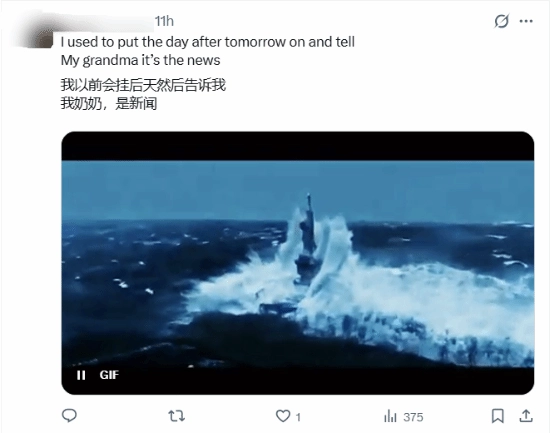550x433 pixels.
Task: Click the reply speech bubble icon
Action: [69, 416]
